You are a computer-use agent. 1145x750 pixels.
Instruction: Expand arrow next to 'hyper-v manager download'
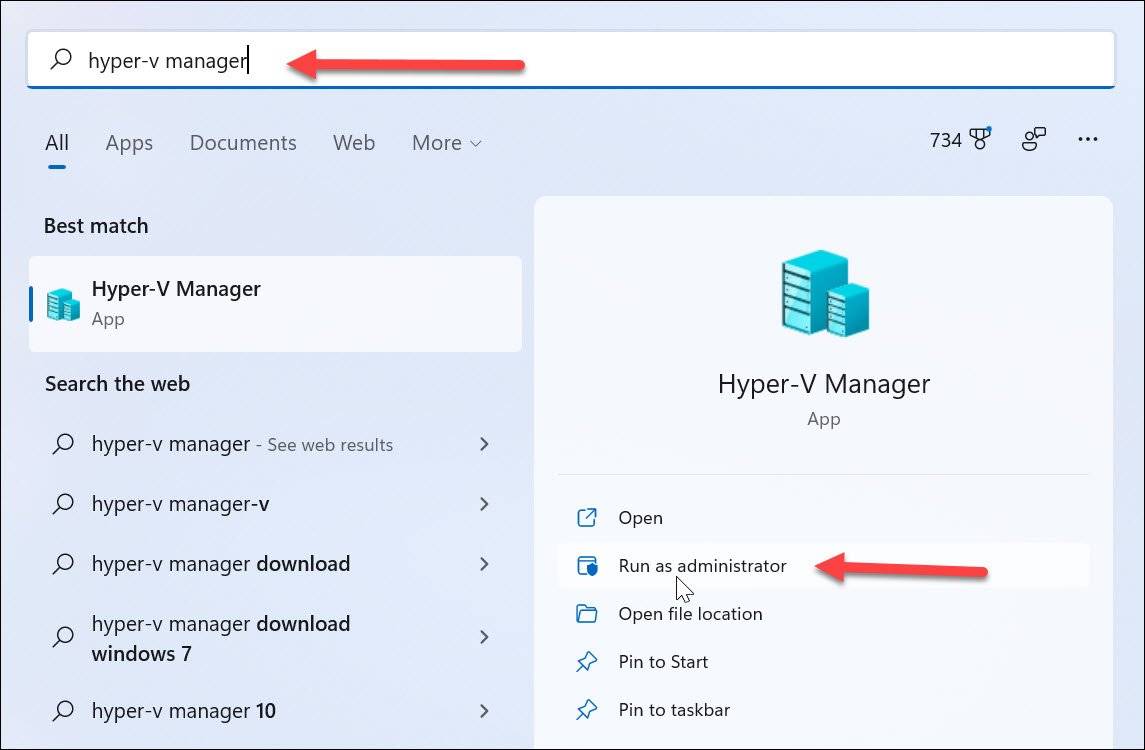483,564
